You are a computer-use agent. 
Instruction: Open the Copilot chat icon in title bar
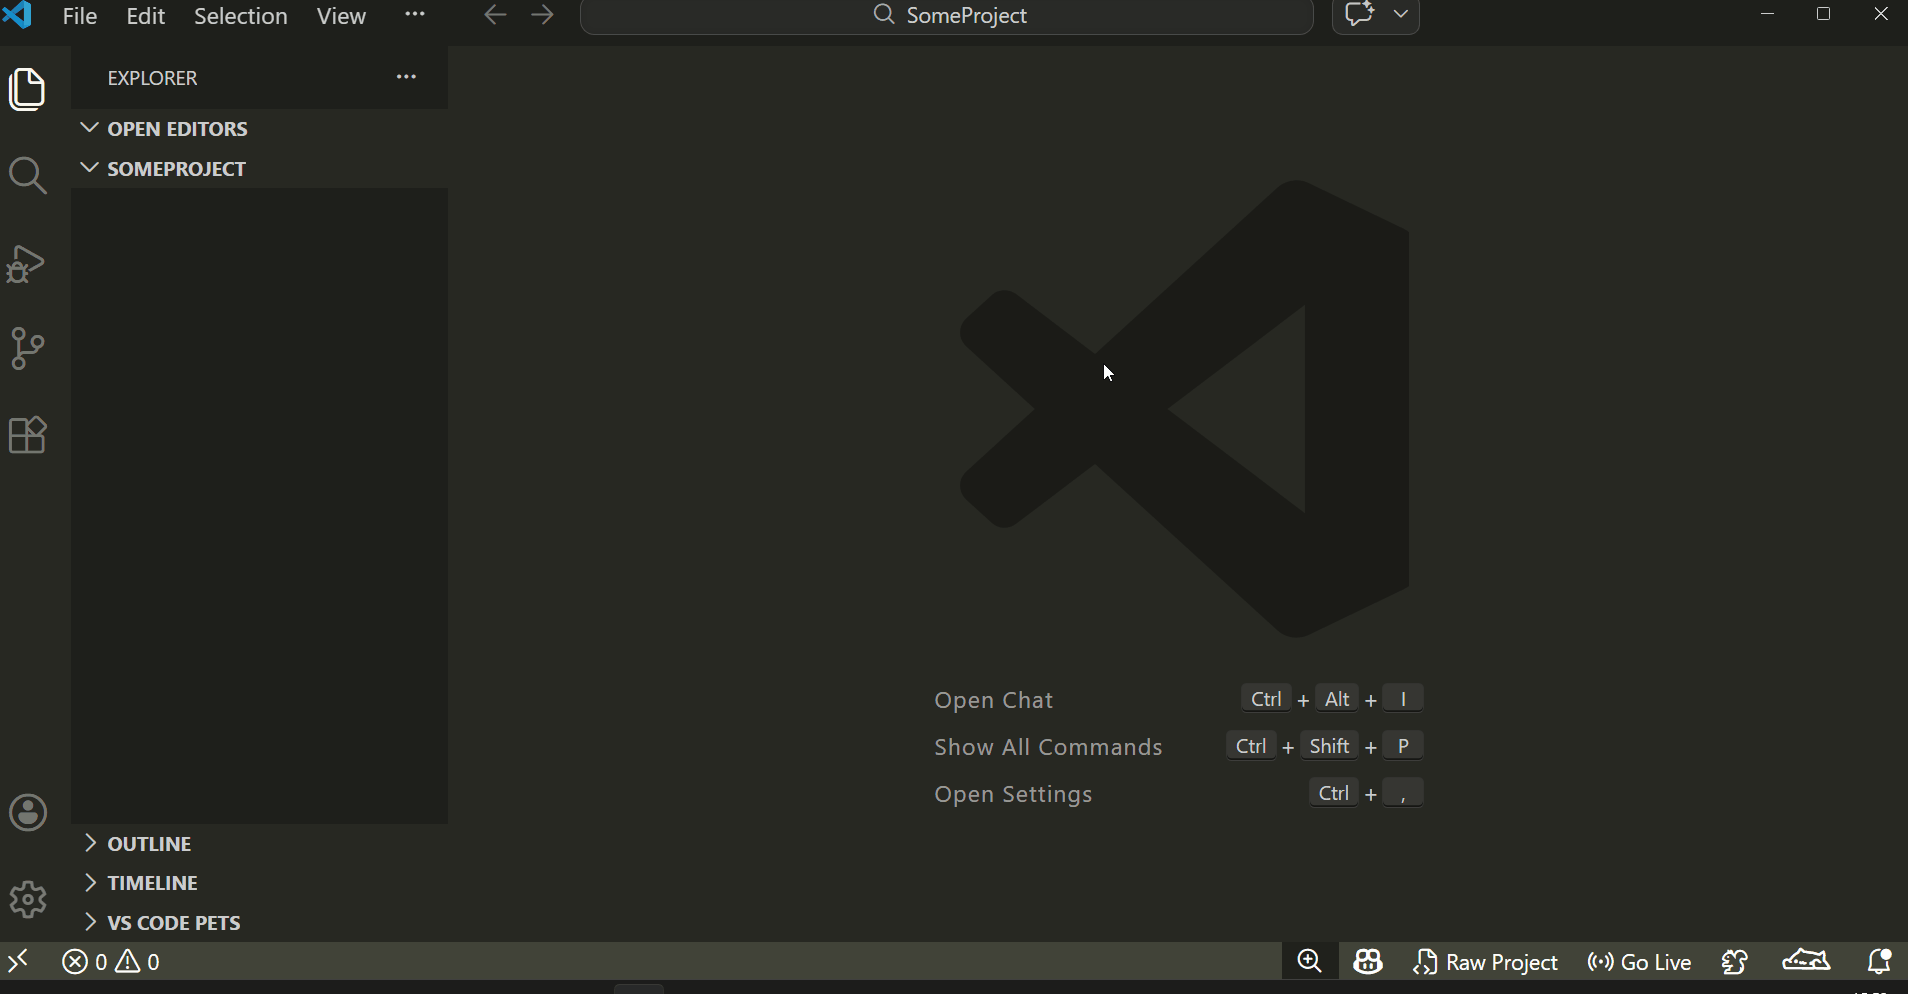pyautogui.click(x=1360, y=15)
